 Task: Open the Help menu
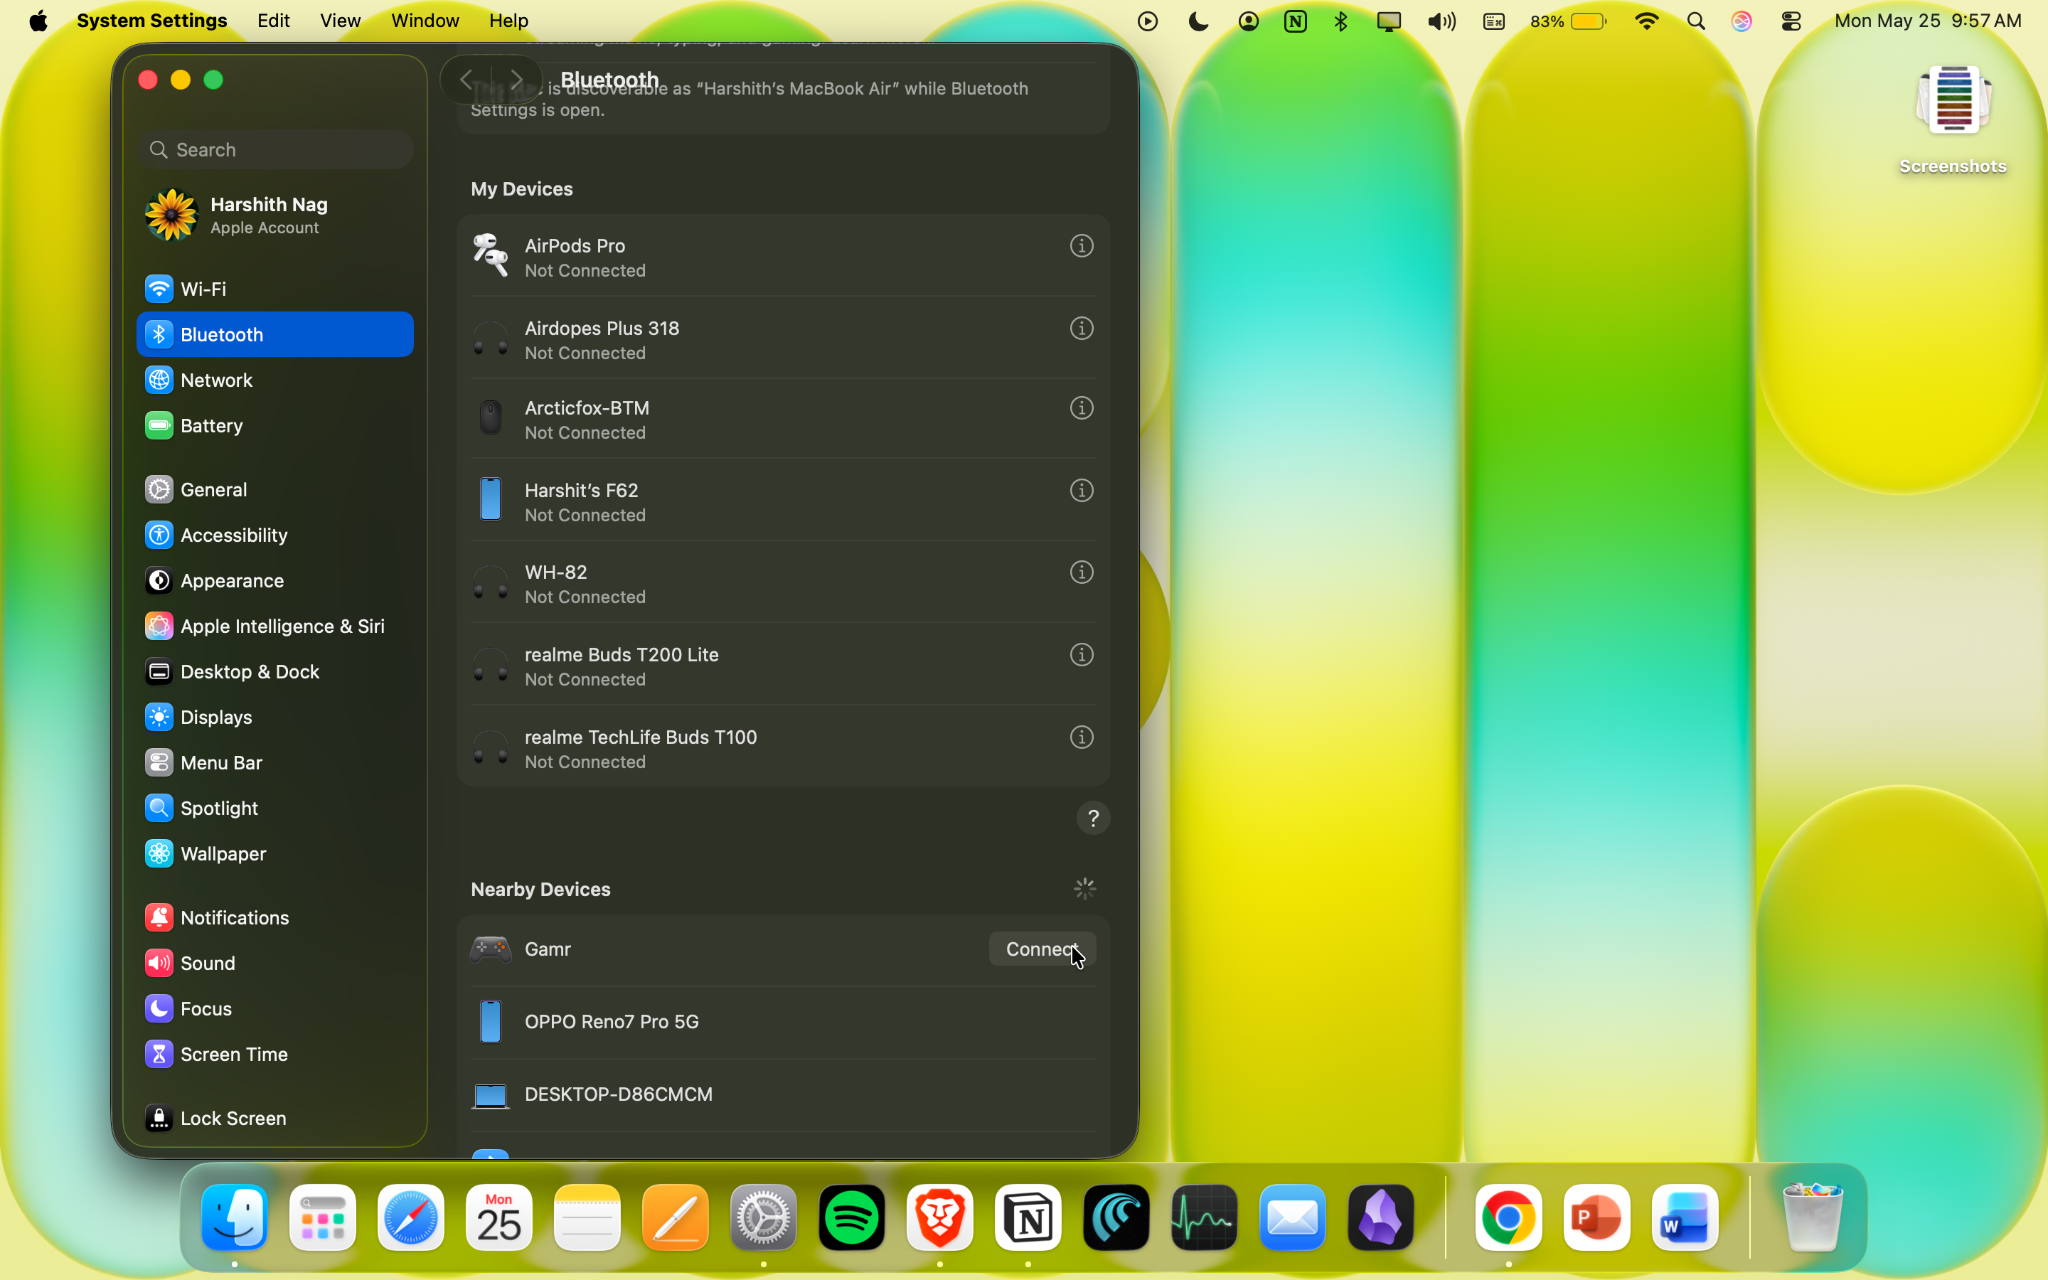508,21
